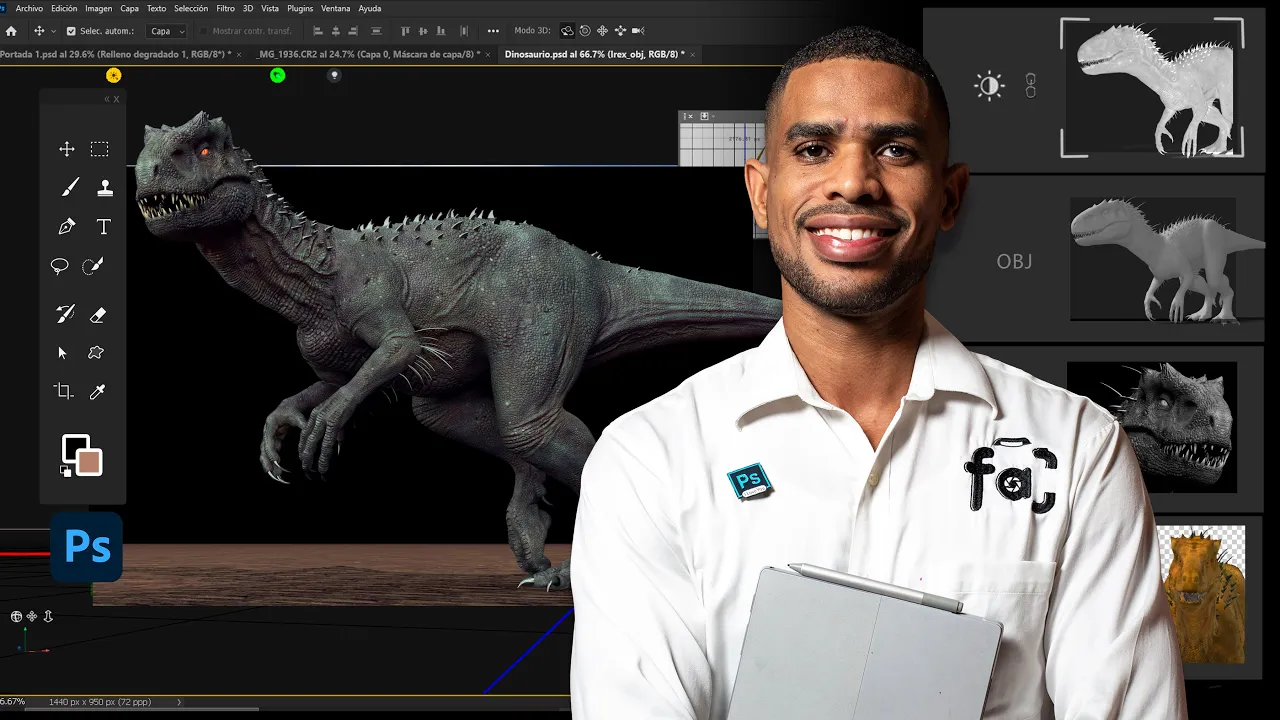Open more align options ellipsis

pos(493,31)
